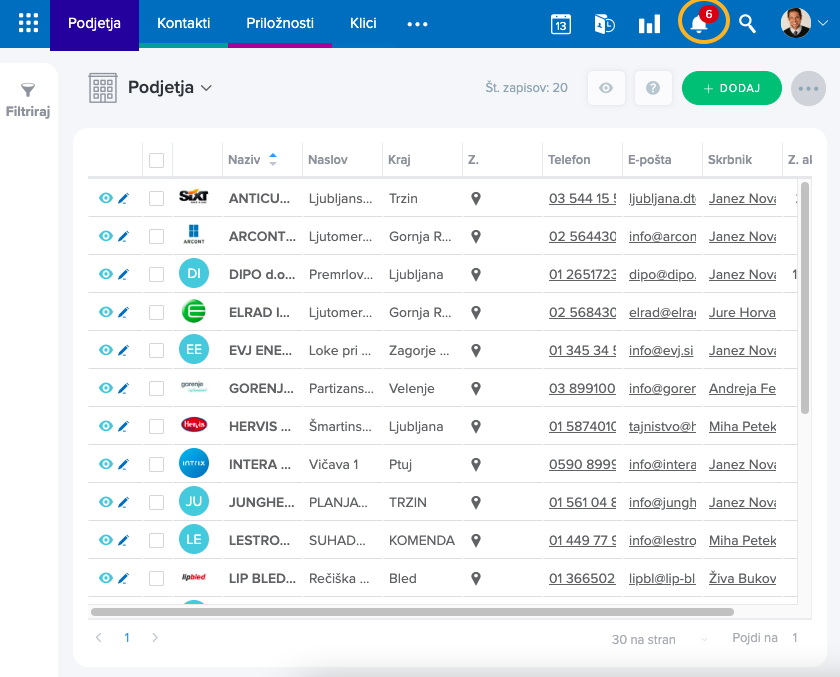The height and width of the screenshot is (677, 840).
Task: Click eye view icon for HERVIS row
Action: pyautogui.click(x=106, y=426)
